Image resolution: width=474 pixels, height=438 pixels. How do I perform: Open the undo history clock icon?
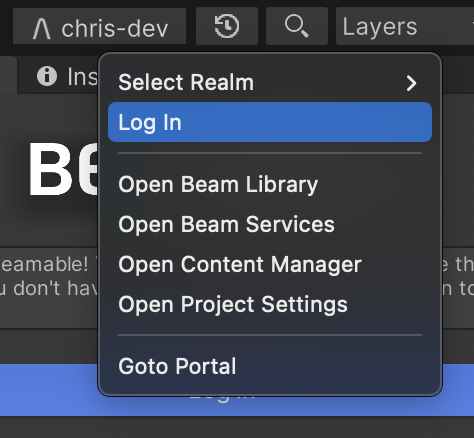click(227, 26)
